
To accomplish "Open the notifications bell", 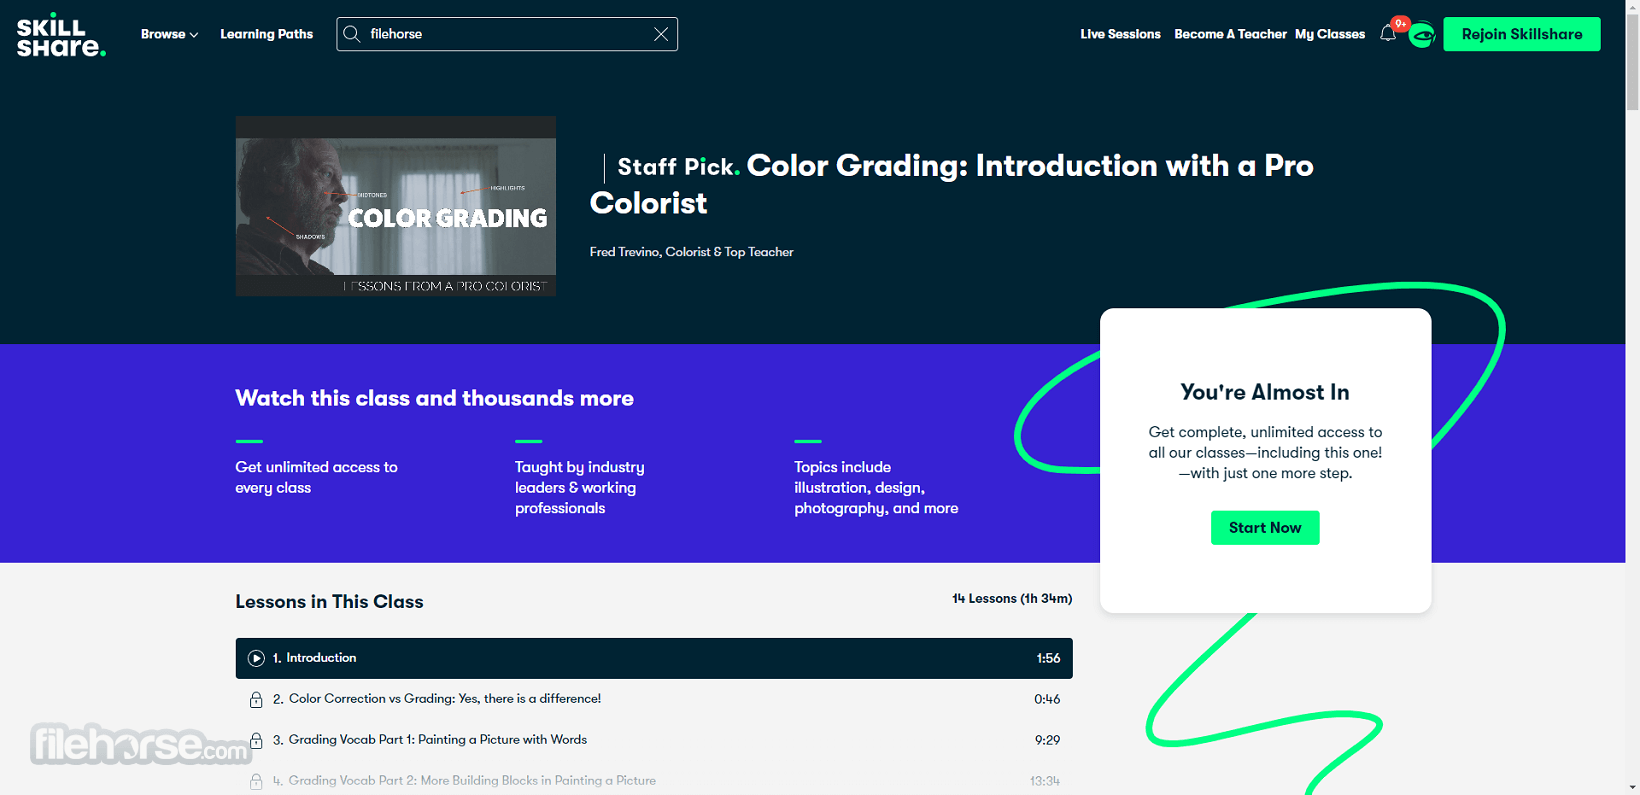I will tap(1388, 33).
